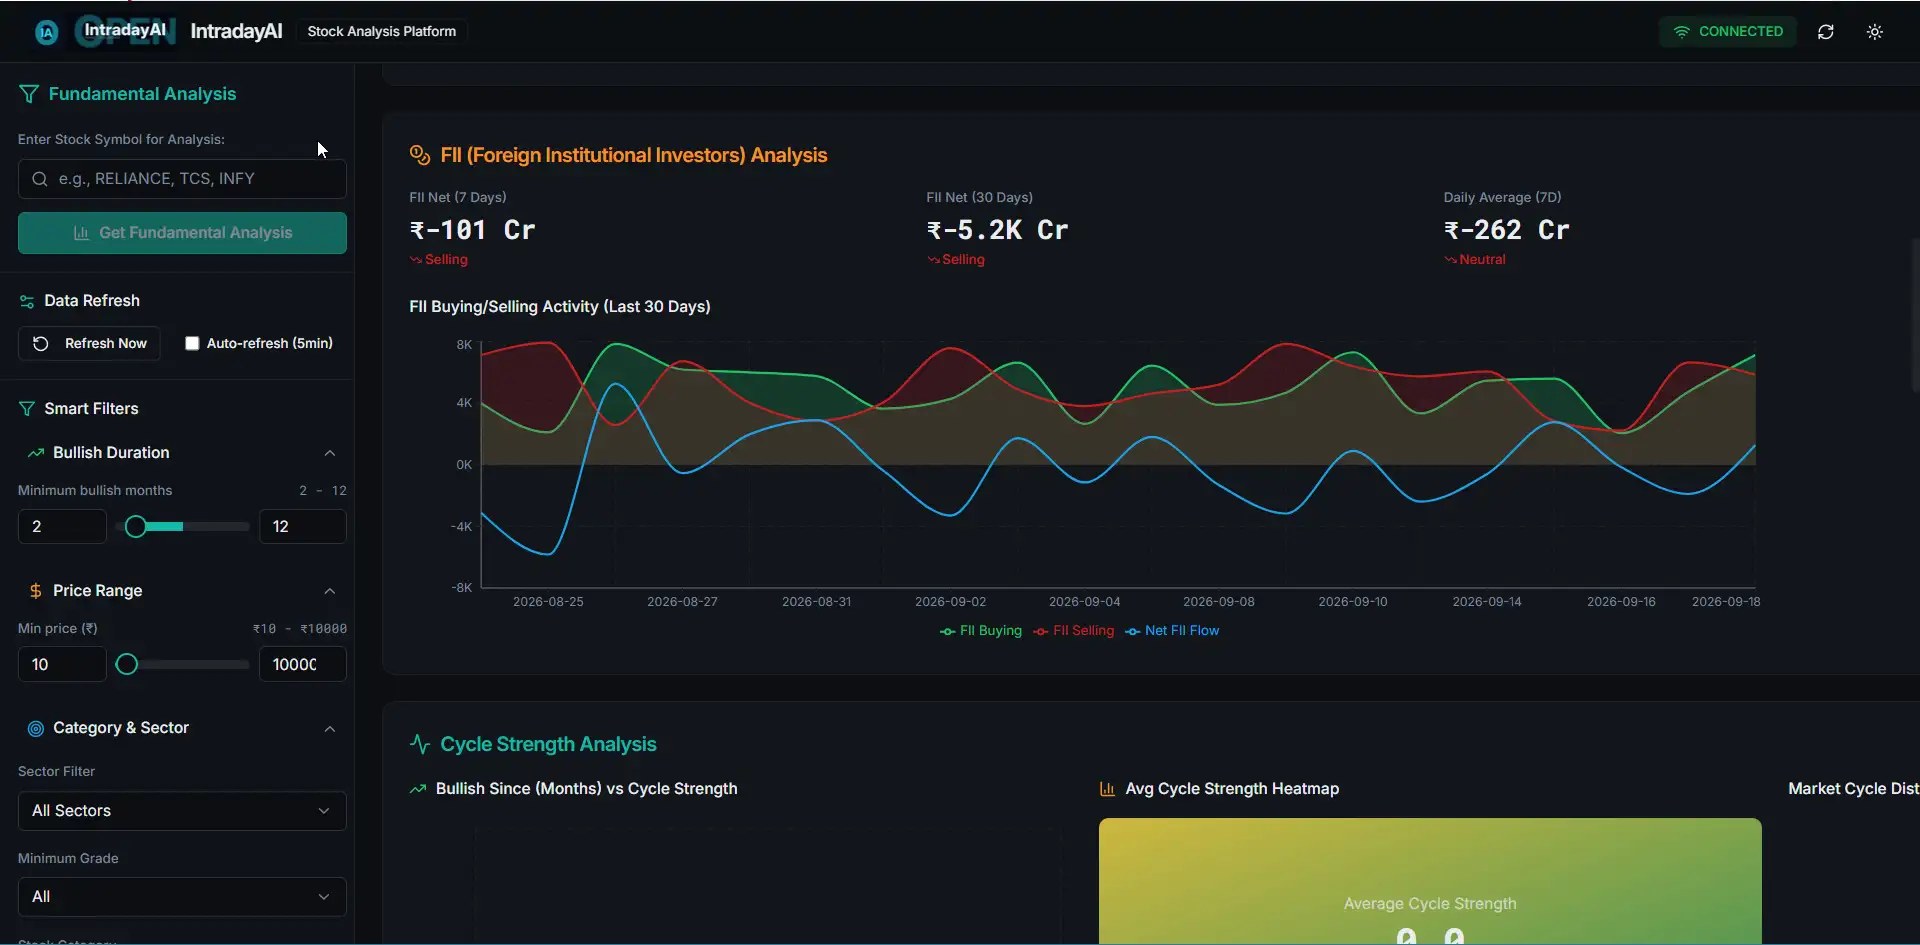This screenshot has width=1920, height=945.
Task: Click the Stock Analysis Platform label
Action: 382,32
